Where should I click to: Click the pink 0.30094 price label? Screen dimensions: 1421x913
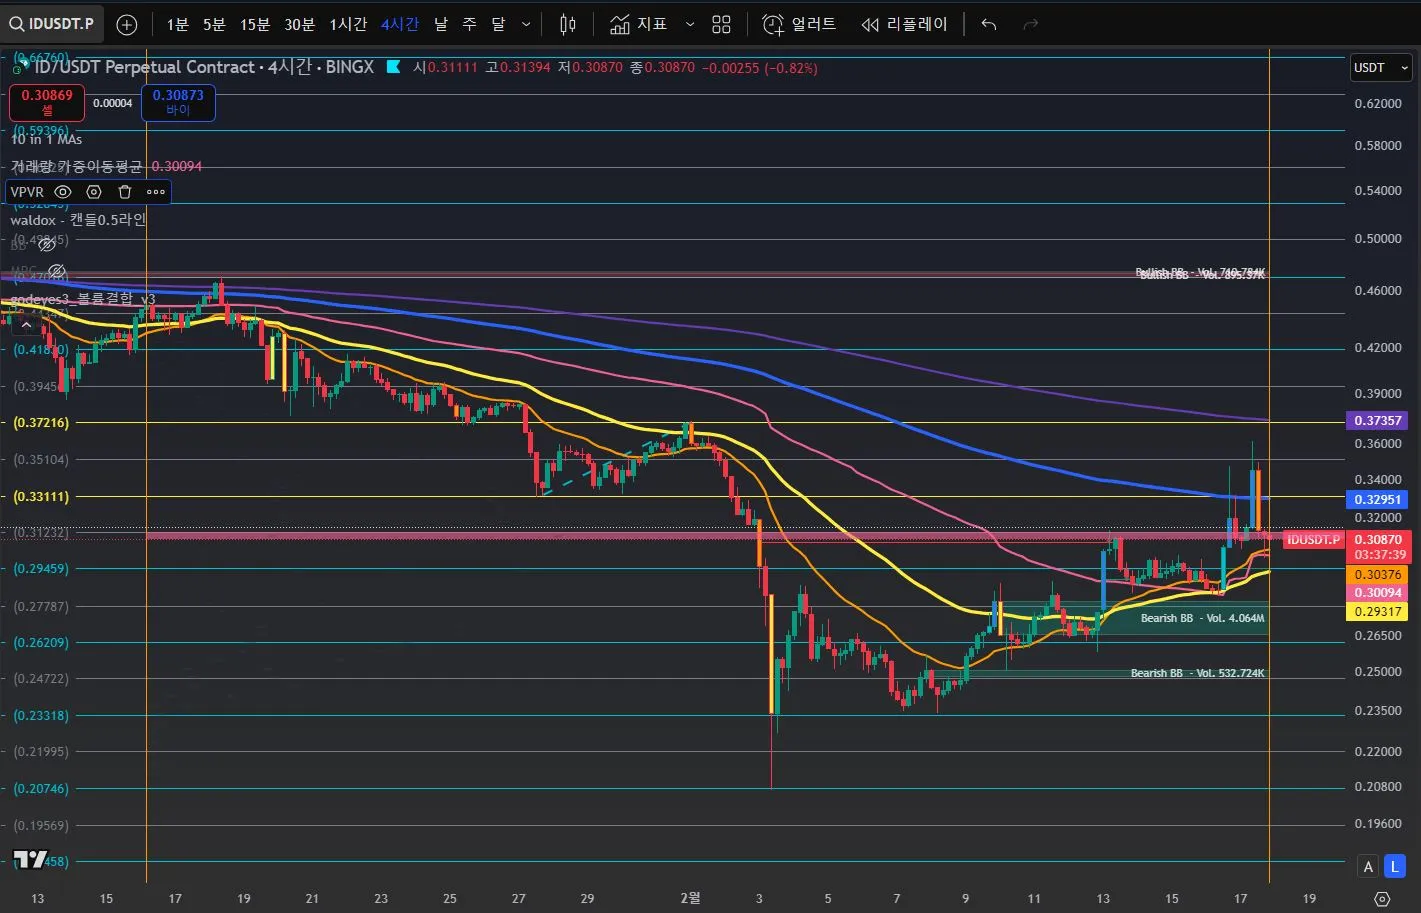tap(1377, 592)
